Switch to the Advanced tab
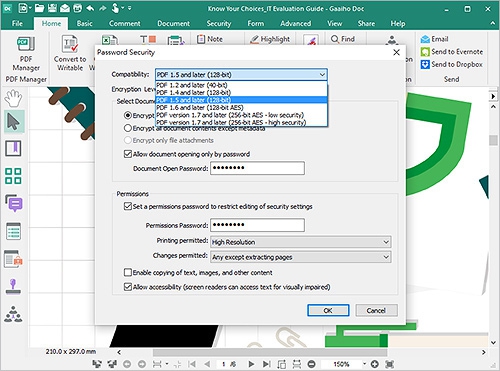The width and height of the screenshot is (500, 371). pyautogui.click(x=295, y=23)
